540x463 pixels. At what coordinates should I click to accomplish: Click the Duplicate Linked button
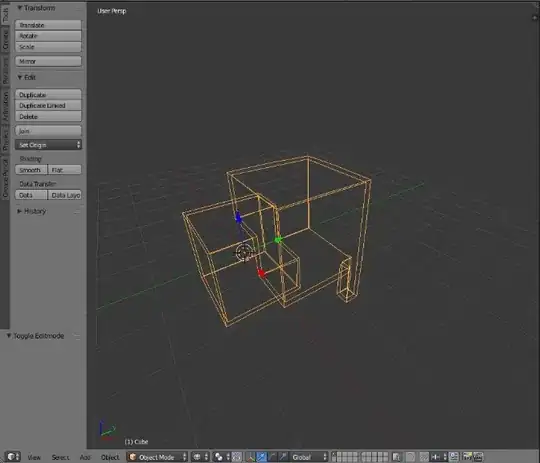click(48, 105)
